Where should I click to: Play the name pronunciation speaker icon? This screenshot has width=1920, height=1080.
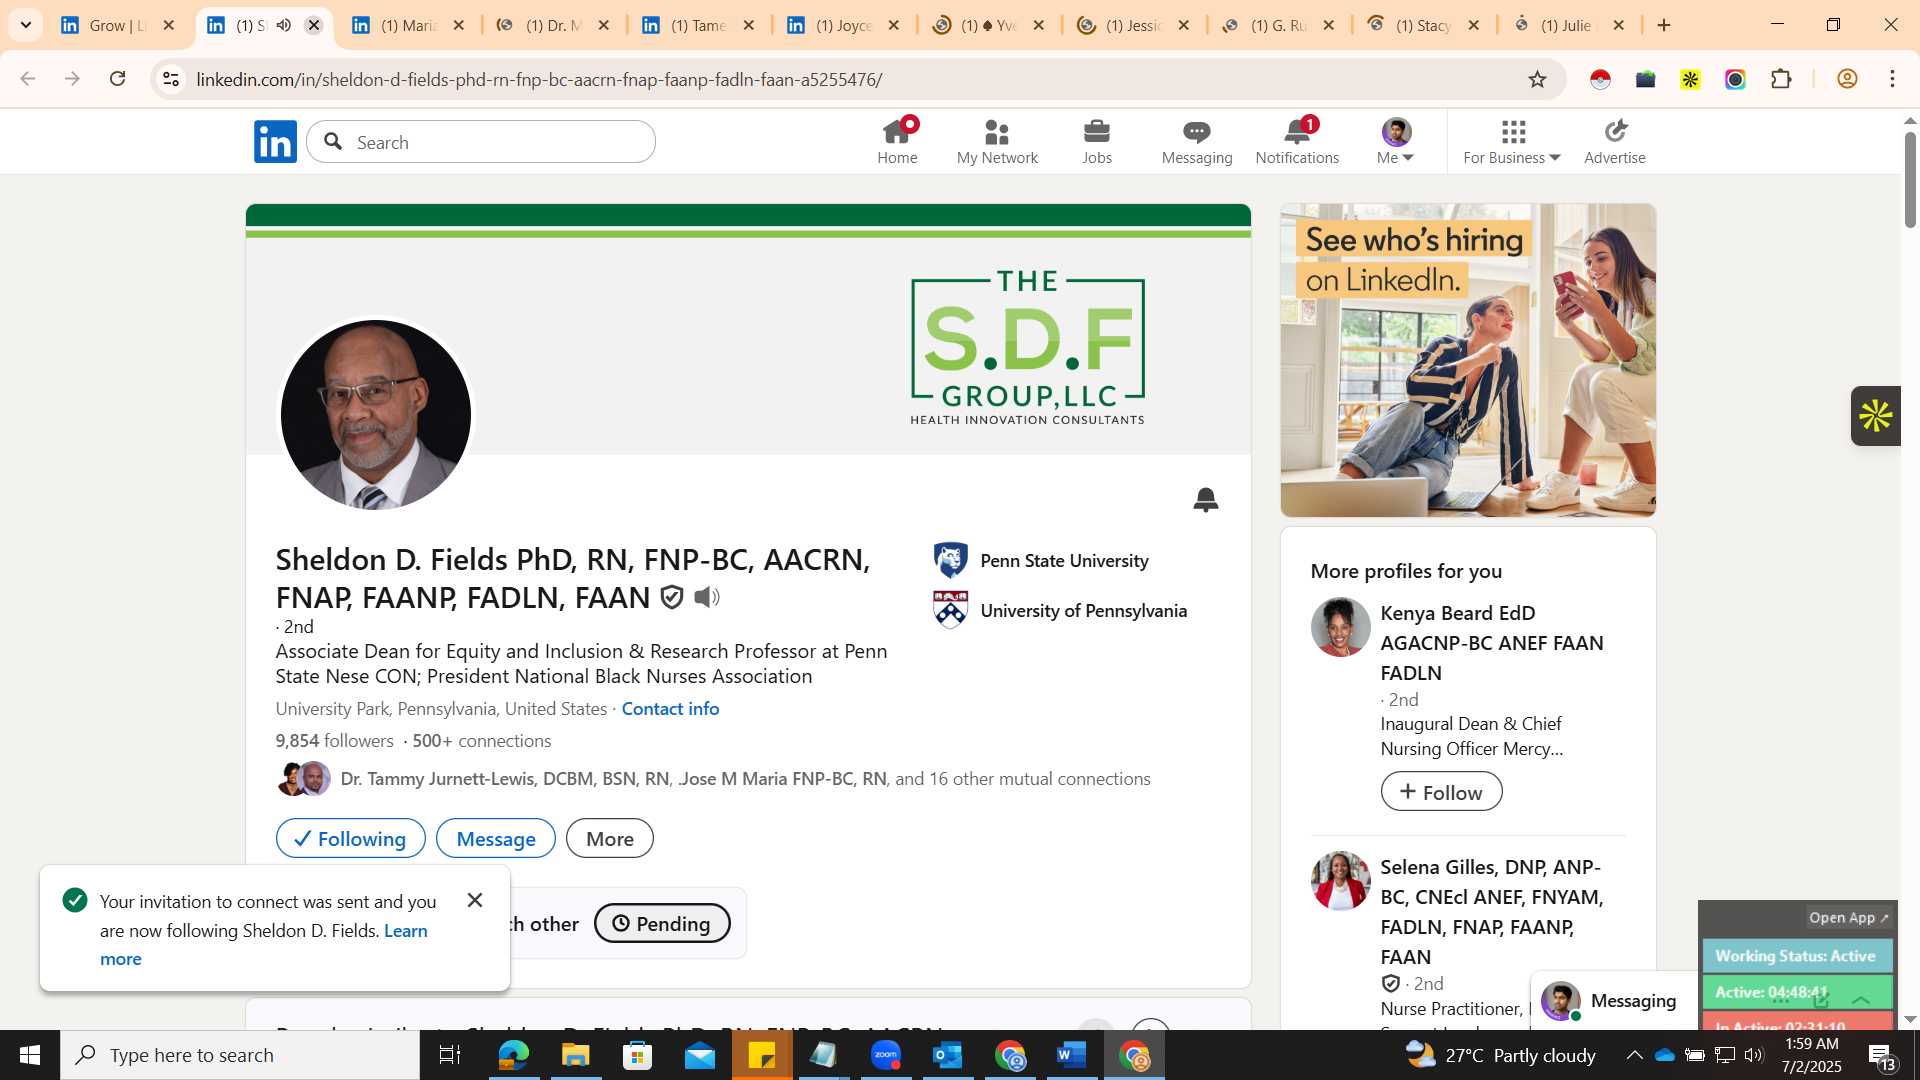707,598
